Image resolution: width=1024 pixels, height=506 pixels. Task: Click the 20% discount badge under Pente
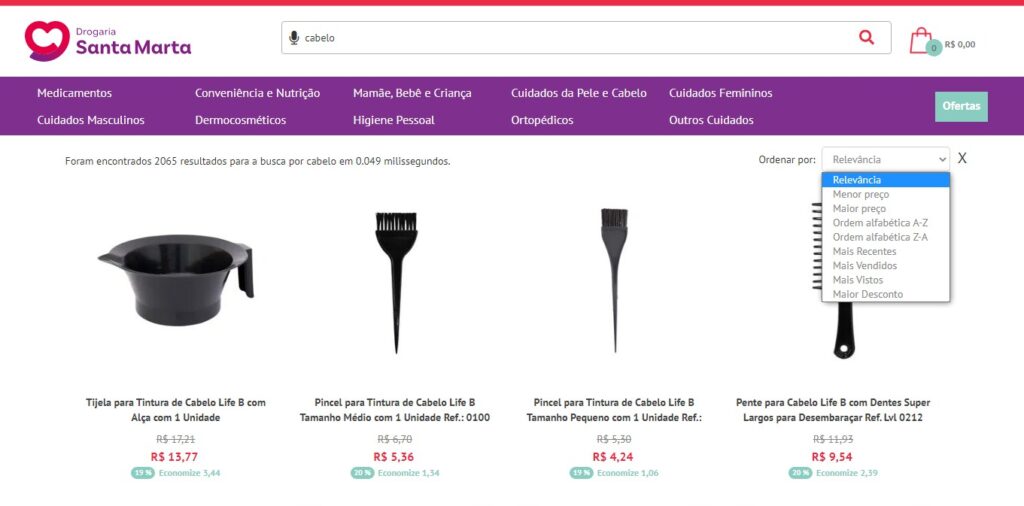pyautogui.click(x=800, y=473)
